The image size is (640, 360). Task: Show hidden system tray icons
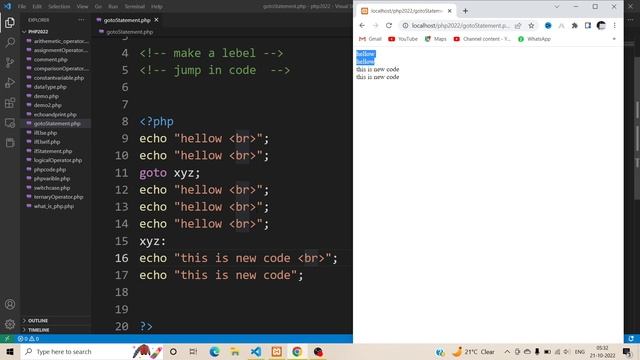507,351
